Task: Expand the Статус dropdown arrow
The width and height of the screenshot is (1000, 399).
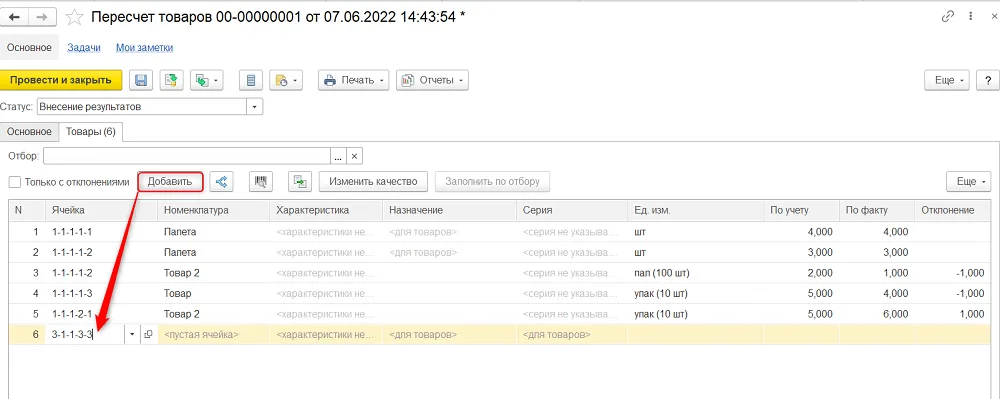Action: 255,107
